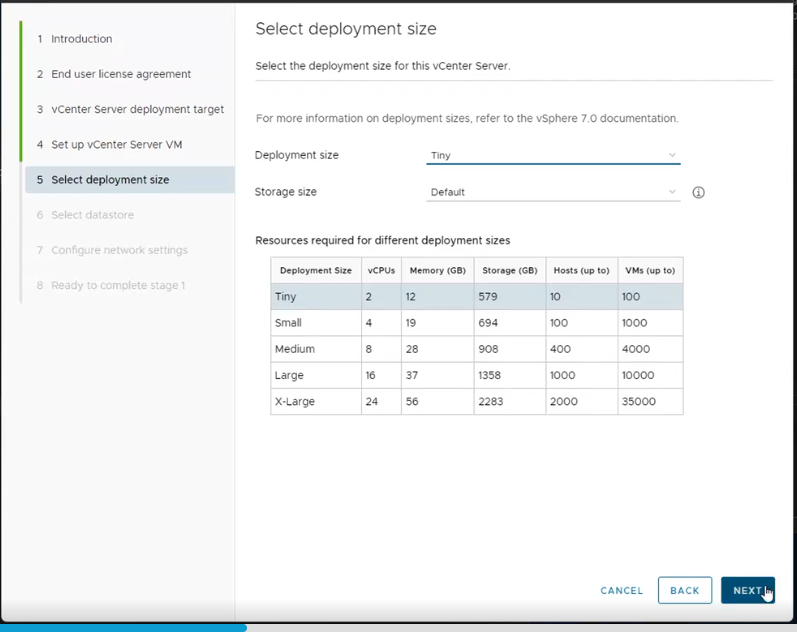Image resolution: width=797 pixels, height=632 pixels.
Task: Click the vCPUs column header
Action: (x=381, y=270)
